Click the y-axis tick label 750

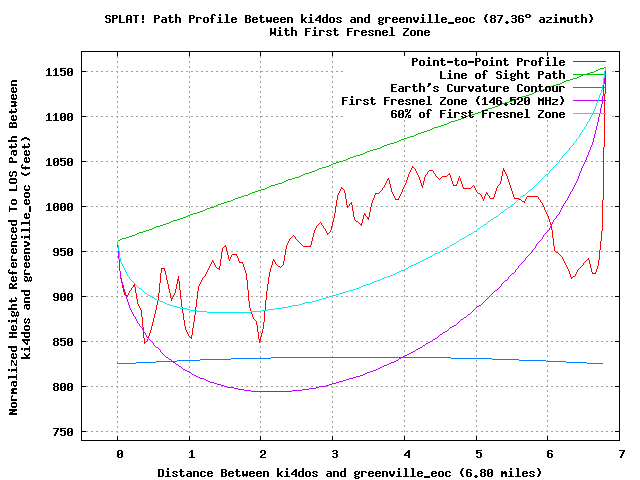63,432
